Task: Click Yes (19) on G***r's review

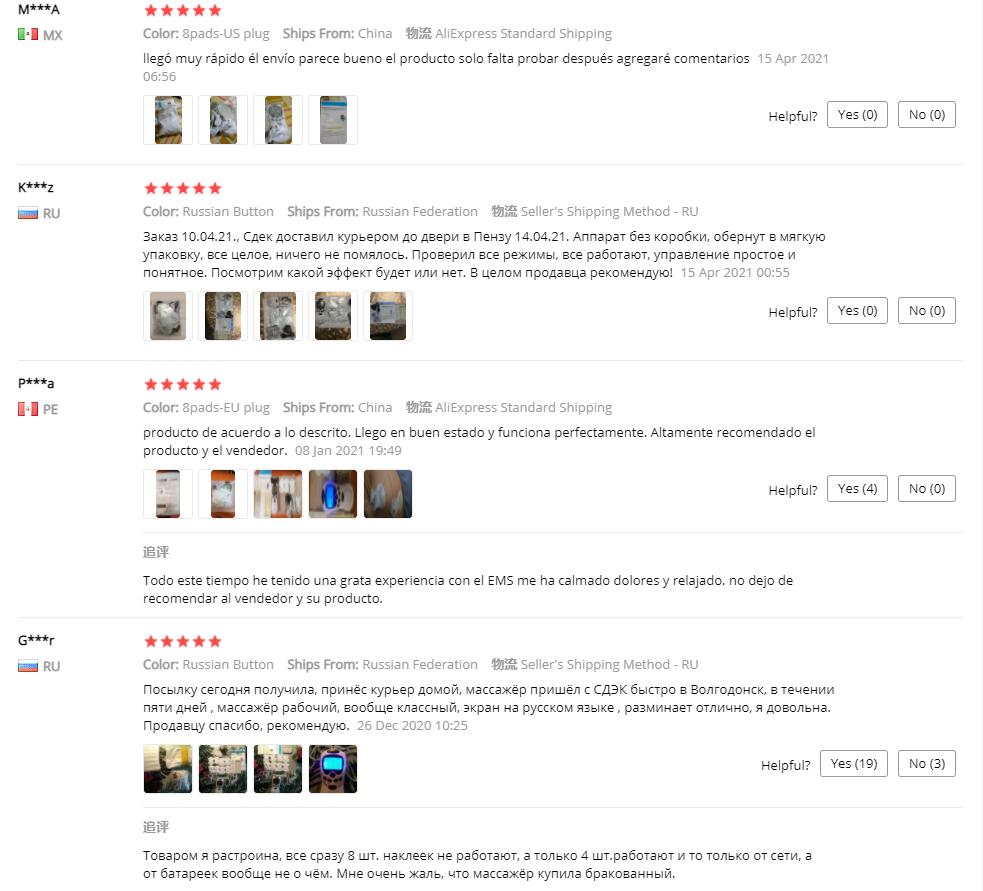Action: 853,764
